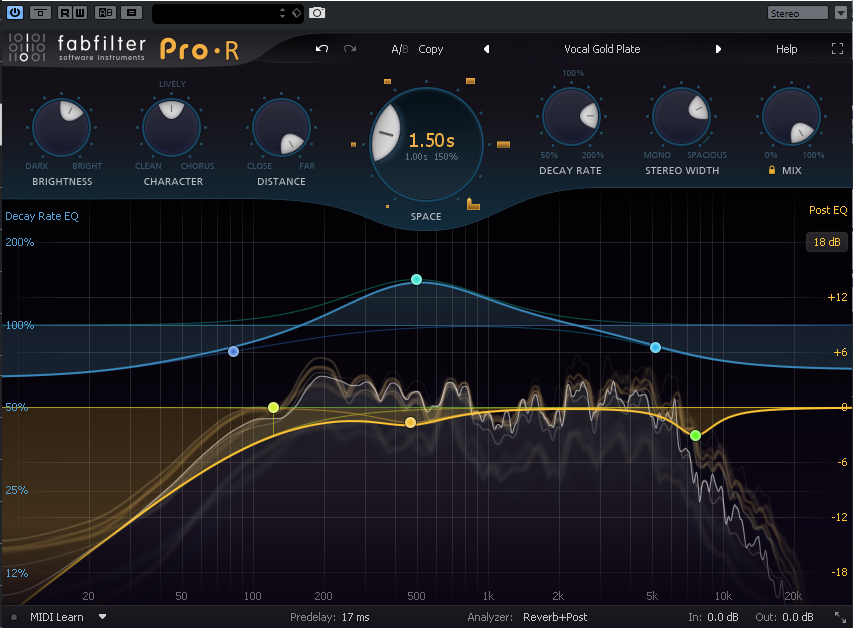Toggle the MIDI indicator dot
Viewport: 853px width, 628px height.
click(x=14, y=617)
